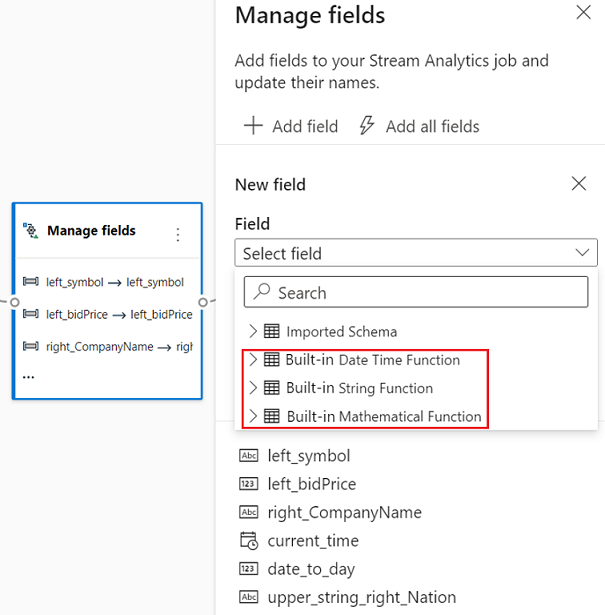The height and width of the screenshot is (615, 605).
Task: Expand the Imported Schema tree node
Action: click(x=253, y=332)
